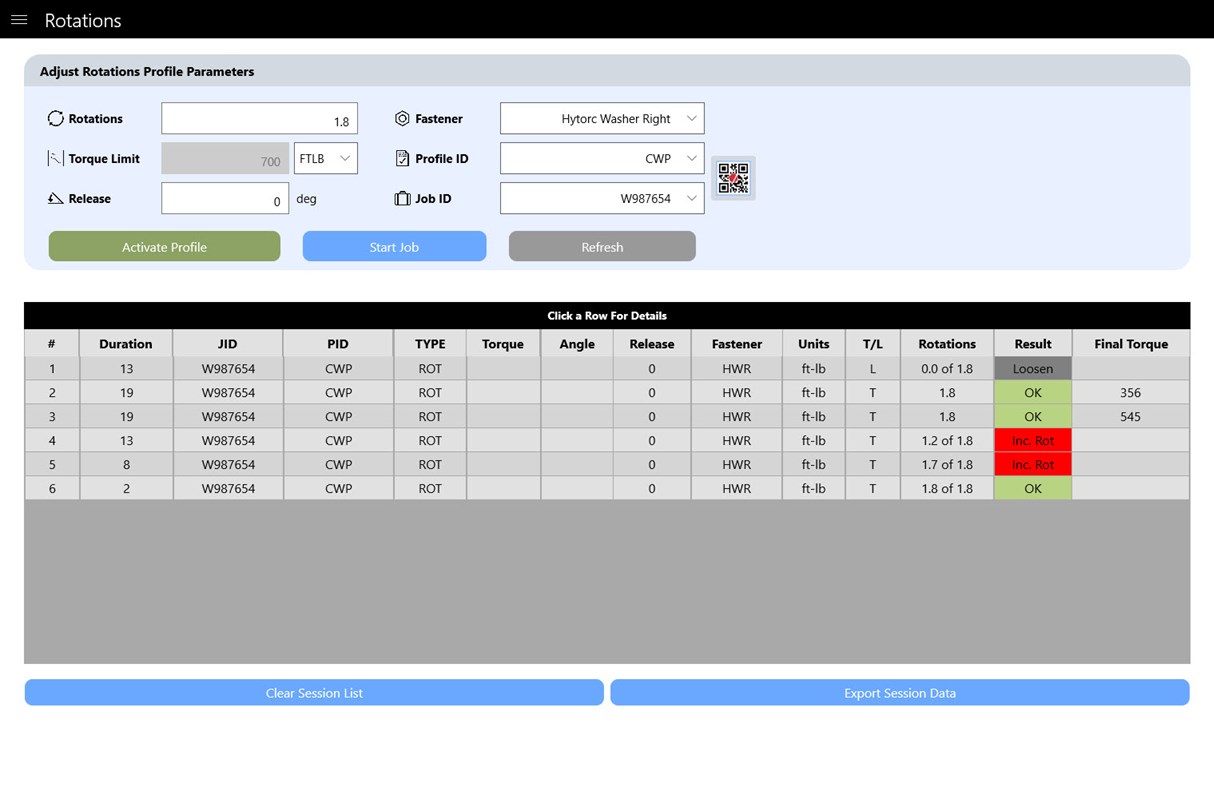The height and width of the screenshot is (787, 1214).
Task: Open the hamburger menu icon
Action: point(19,20)
